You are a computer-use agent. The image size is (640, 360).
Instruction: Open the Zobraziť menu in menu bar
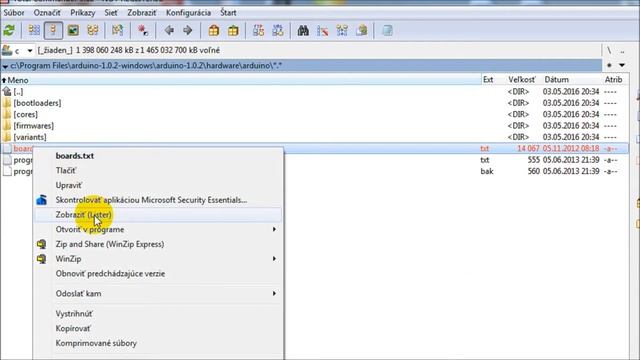click(142, 13)
